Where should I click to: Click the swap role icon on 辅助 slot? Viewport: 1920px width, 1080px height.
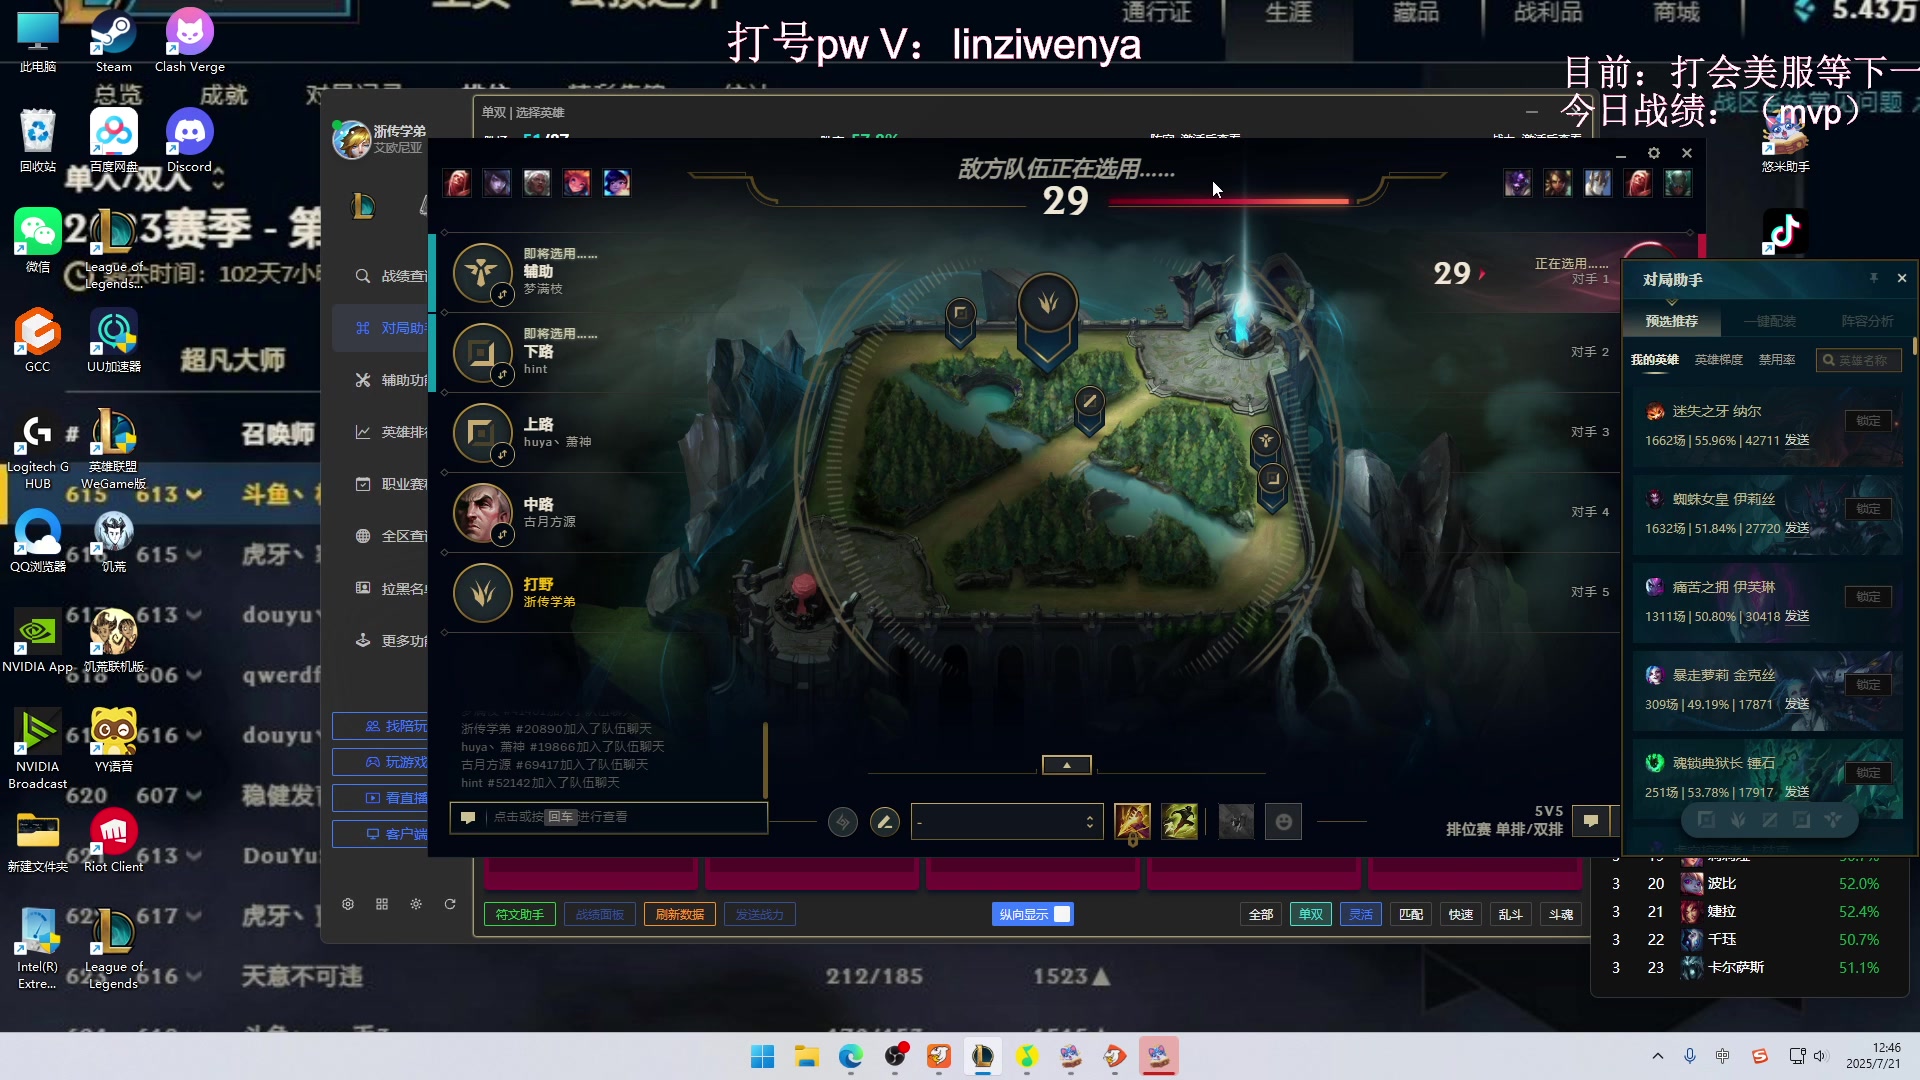click(502, 294)
